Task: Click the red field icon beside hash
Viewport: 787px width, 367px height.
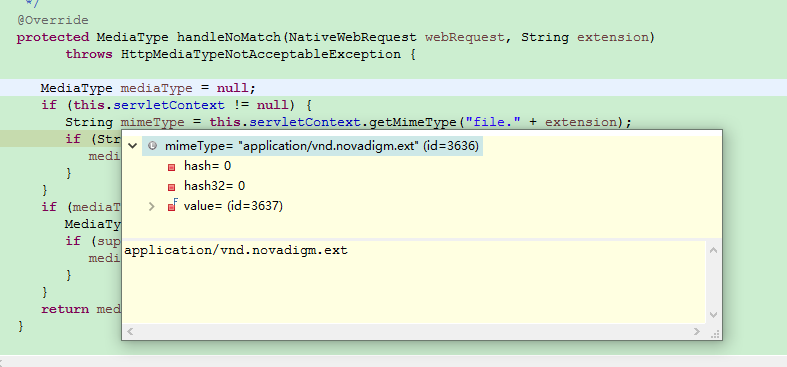Action: click(x=172, y=167)
